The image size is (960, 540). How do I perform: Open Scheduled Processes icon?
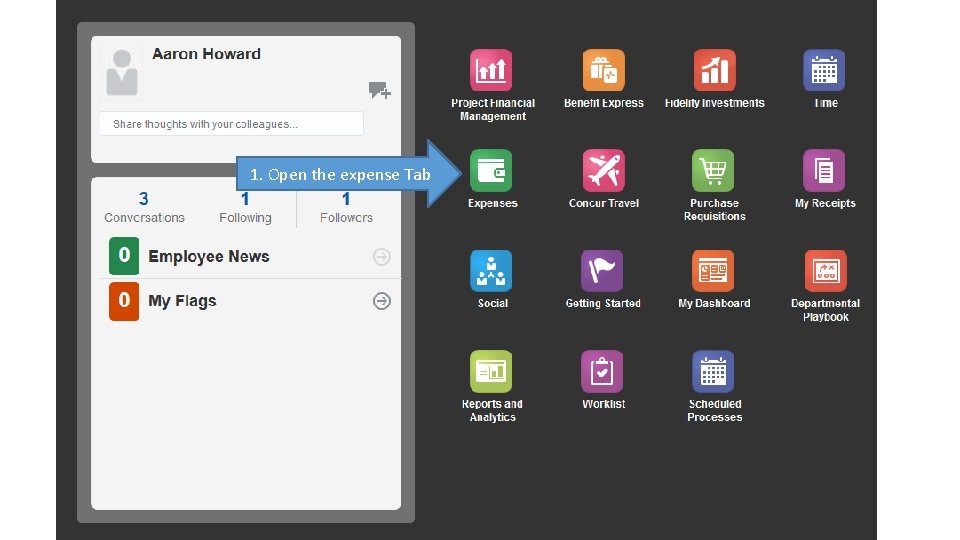point(713,371)
